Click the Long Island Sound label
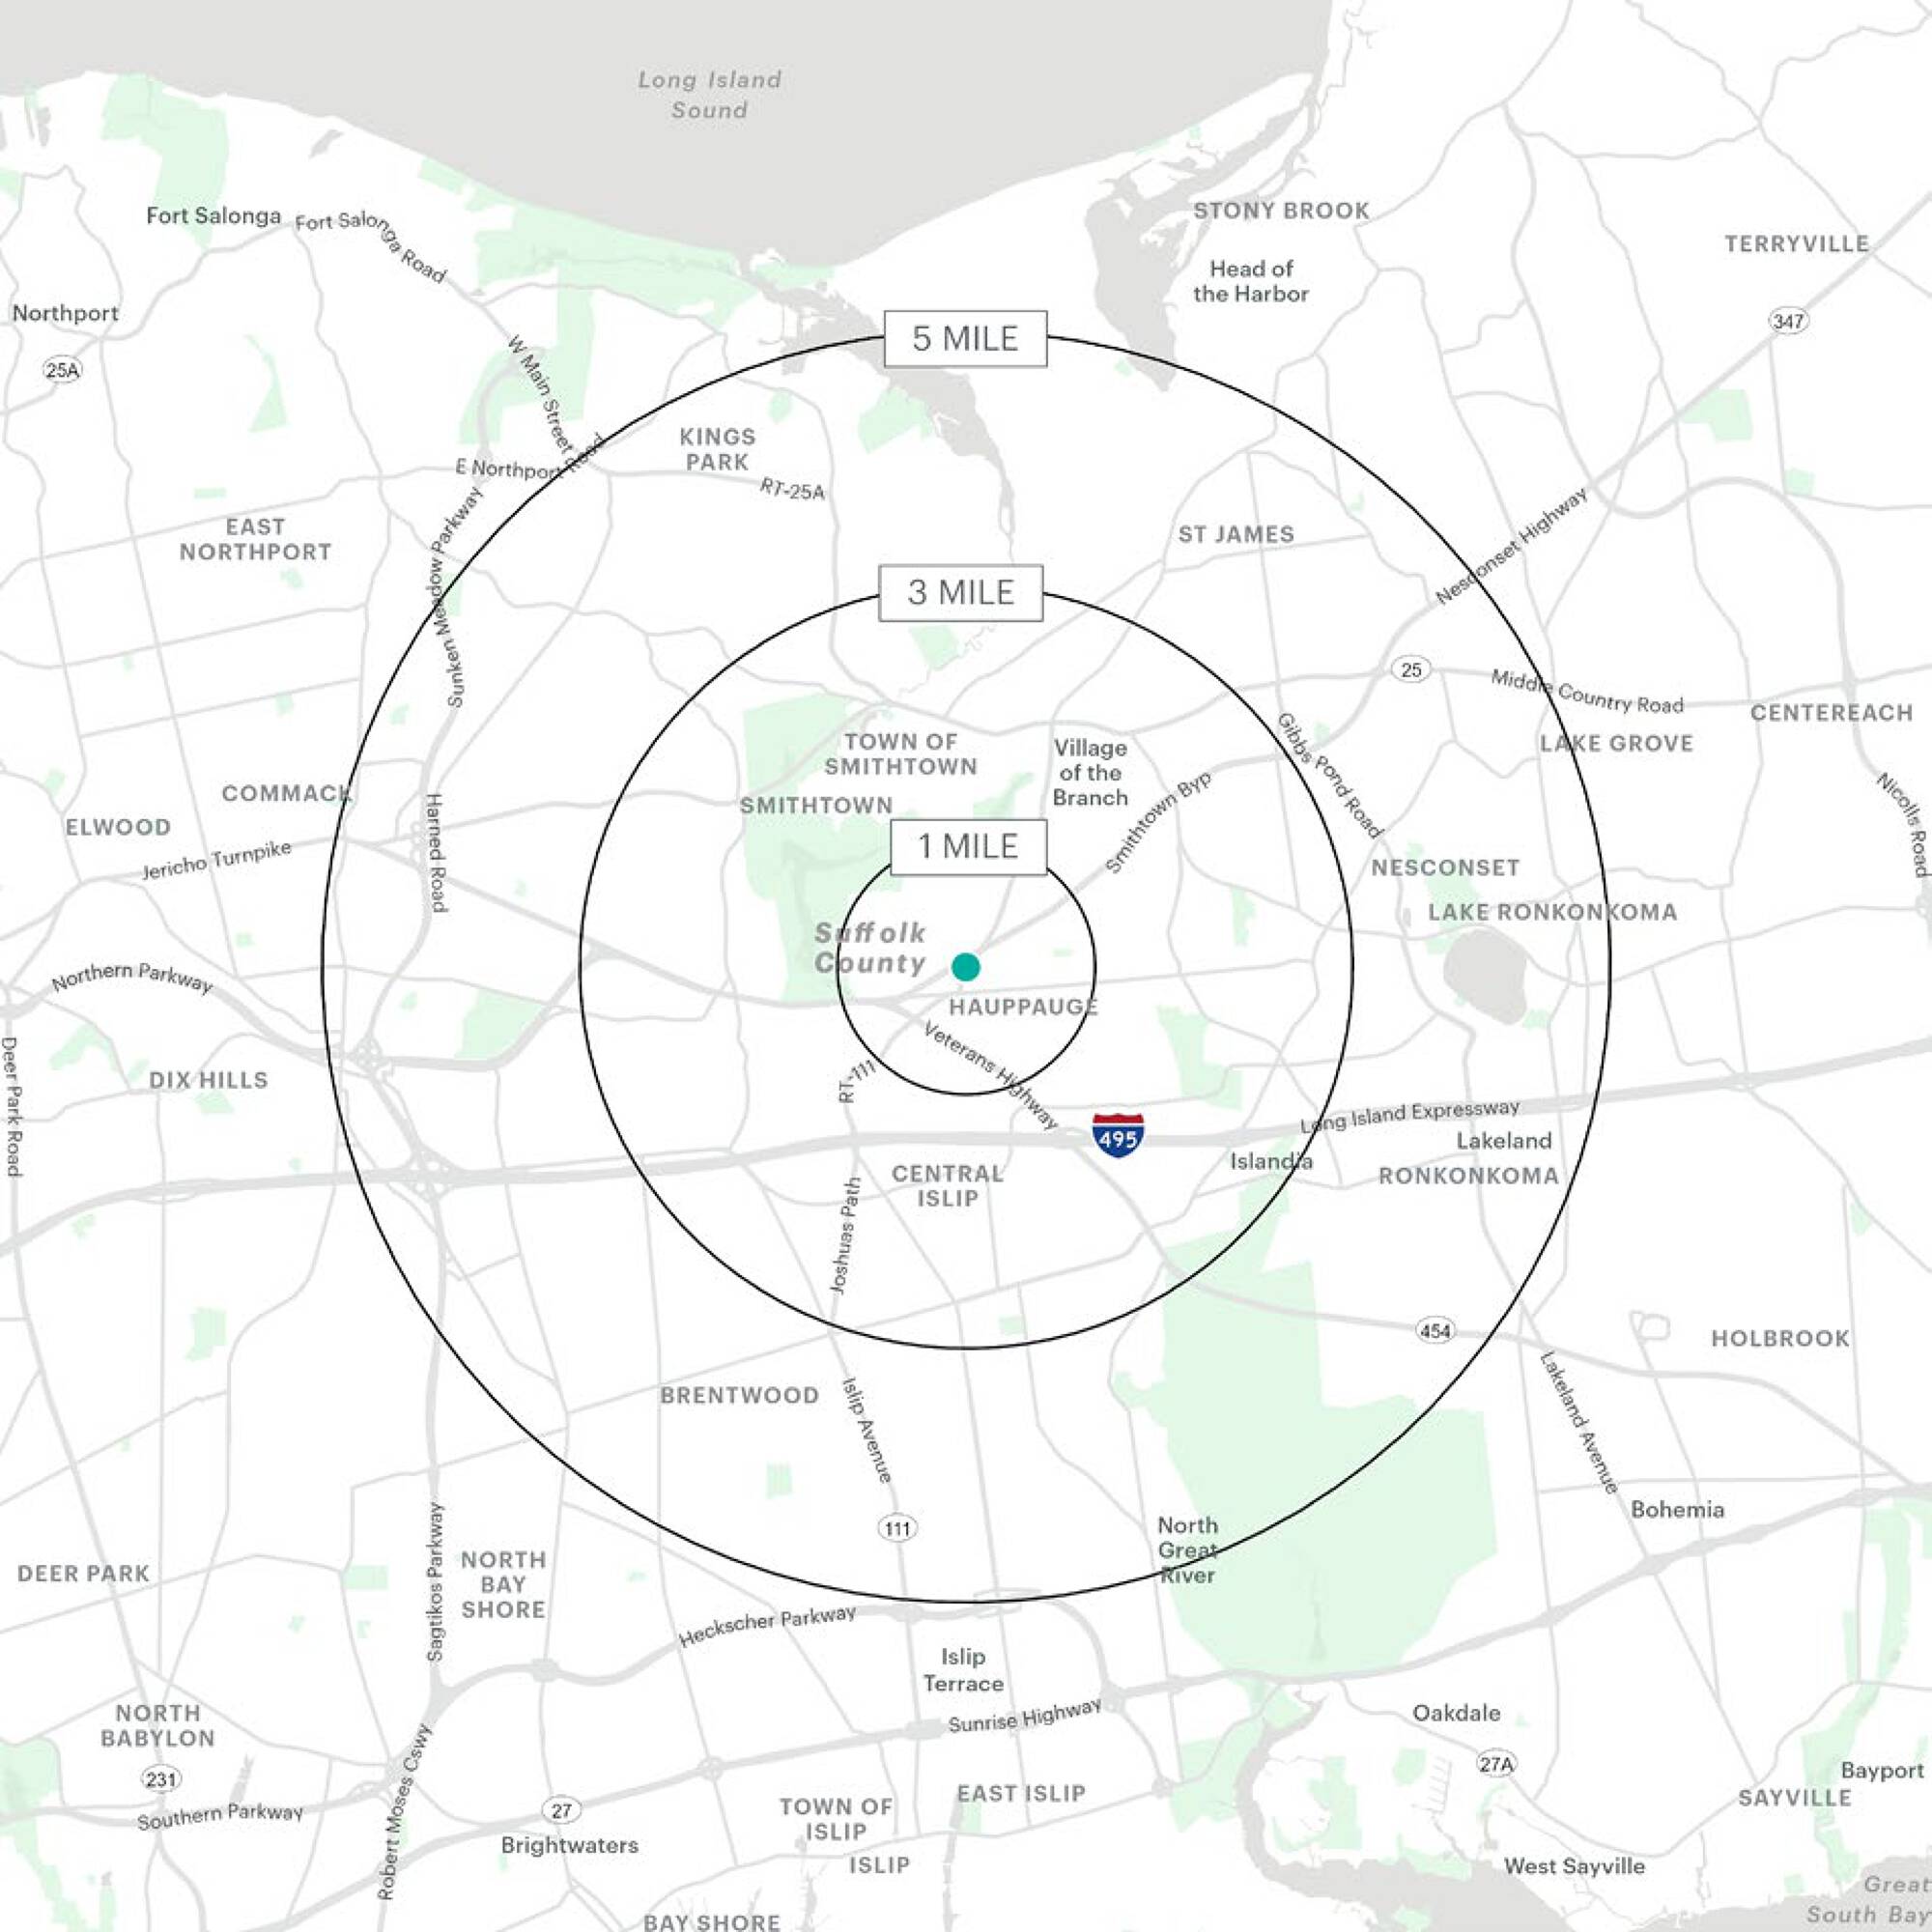The width and height of the screenshot is (1932, 1932). point(709,95)
